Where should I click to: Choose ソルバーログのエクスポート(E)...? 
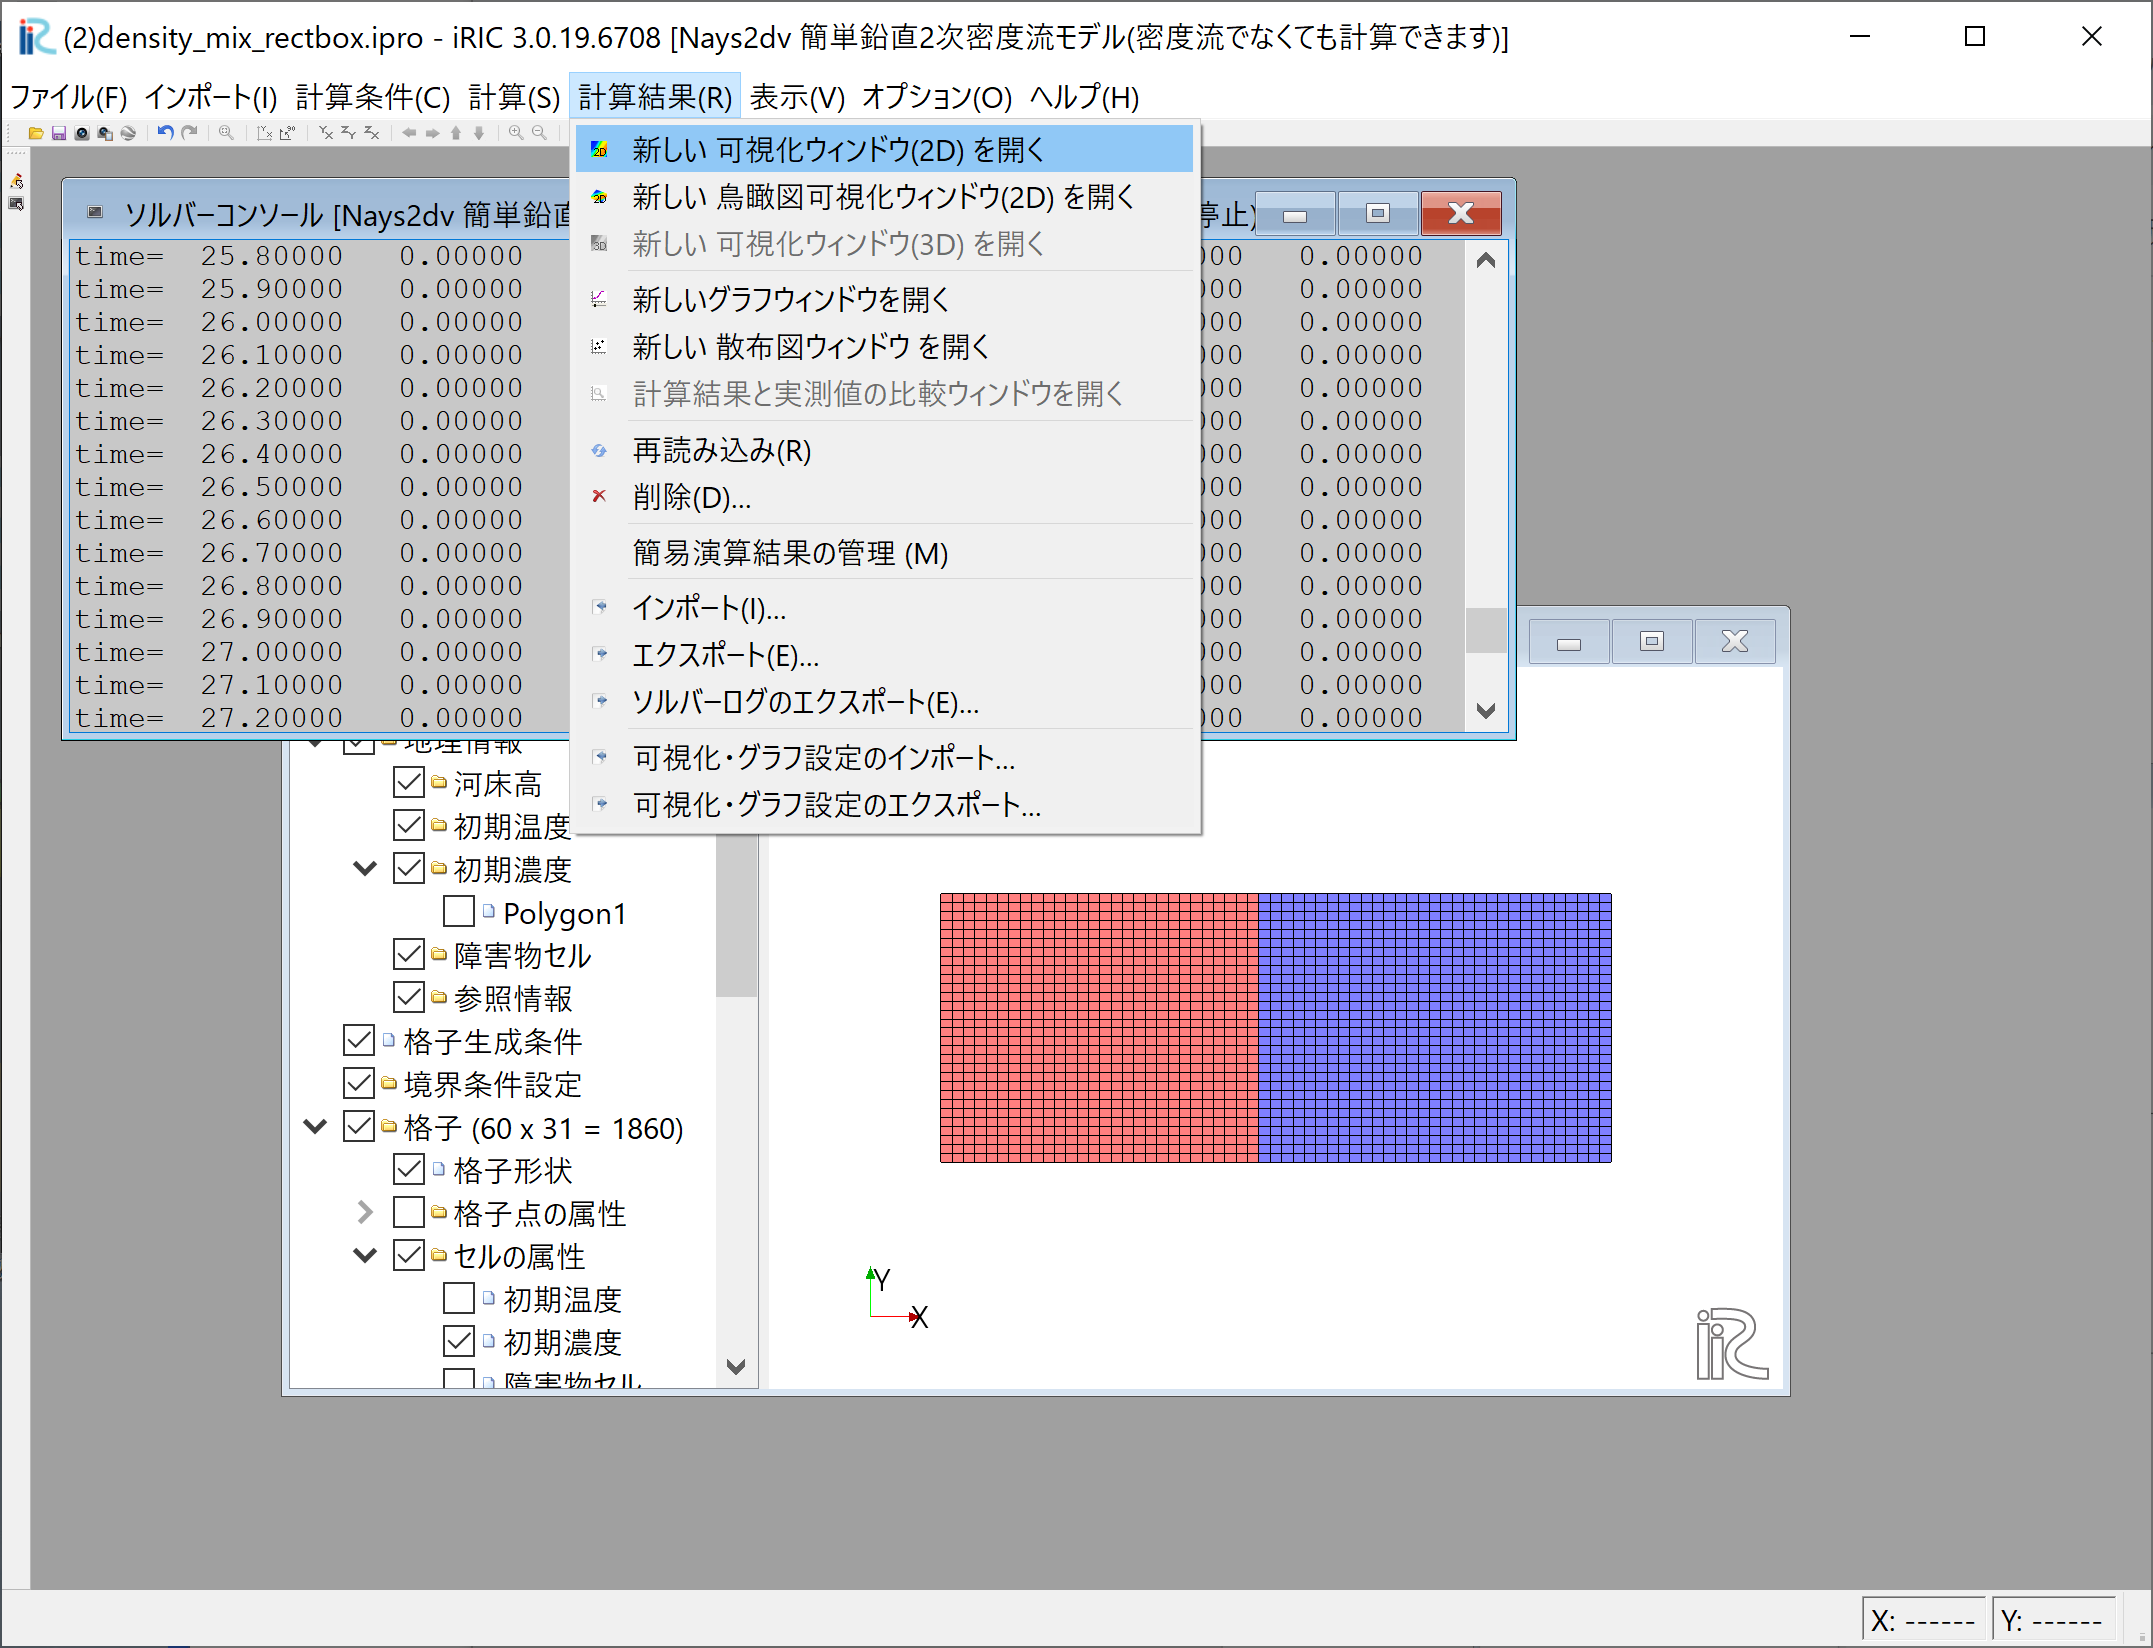885,702
